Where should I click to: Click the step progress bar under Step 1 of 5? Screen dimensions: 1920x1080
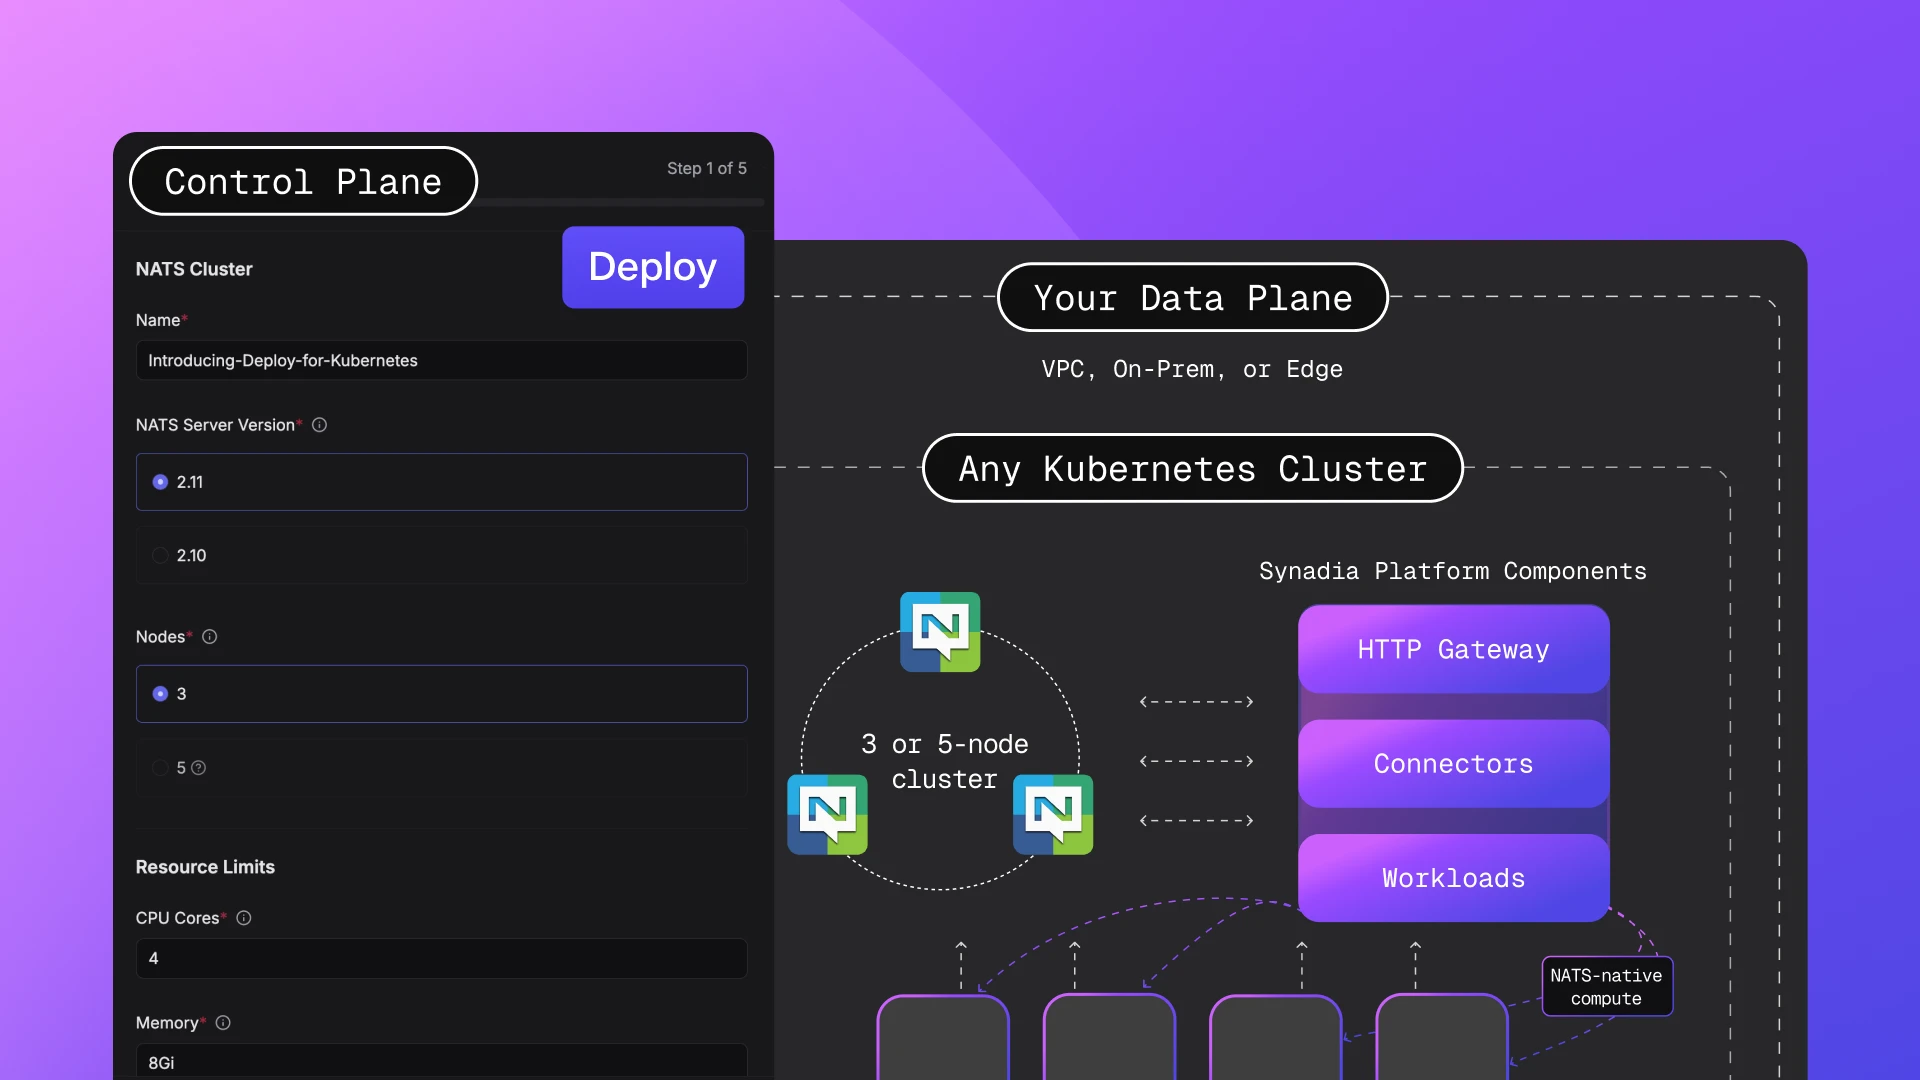tap(620, 202)
